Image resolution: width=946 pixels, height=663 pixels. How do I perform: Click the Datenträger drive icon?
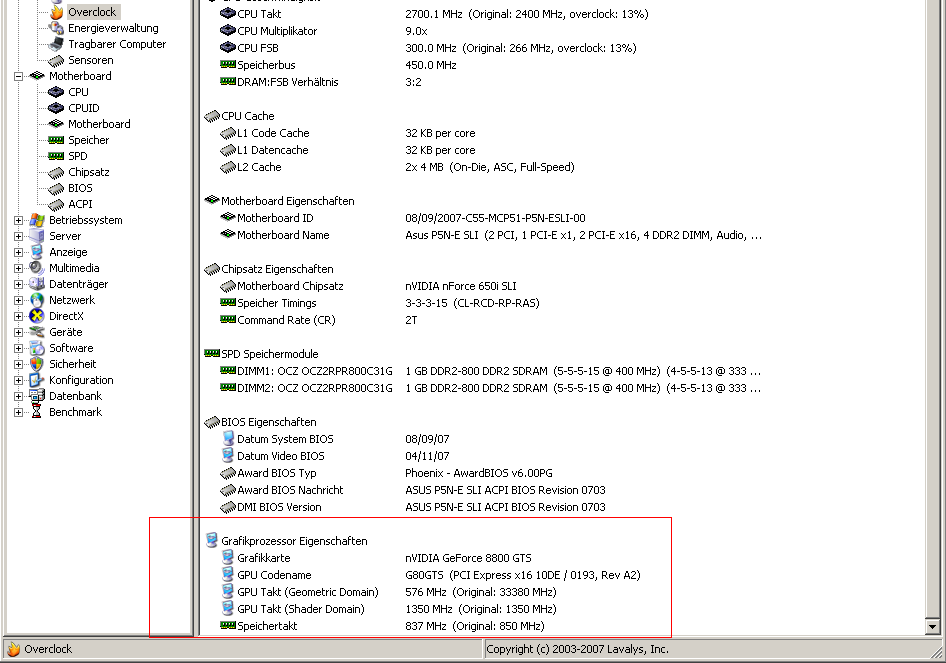pyautogui.click(x=37, y=284)
